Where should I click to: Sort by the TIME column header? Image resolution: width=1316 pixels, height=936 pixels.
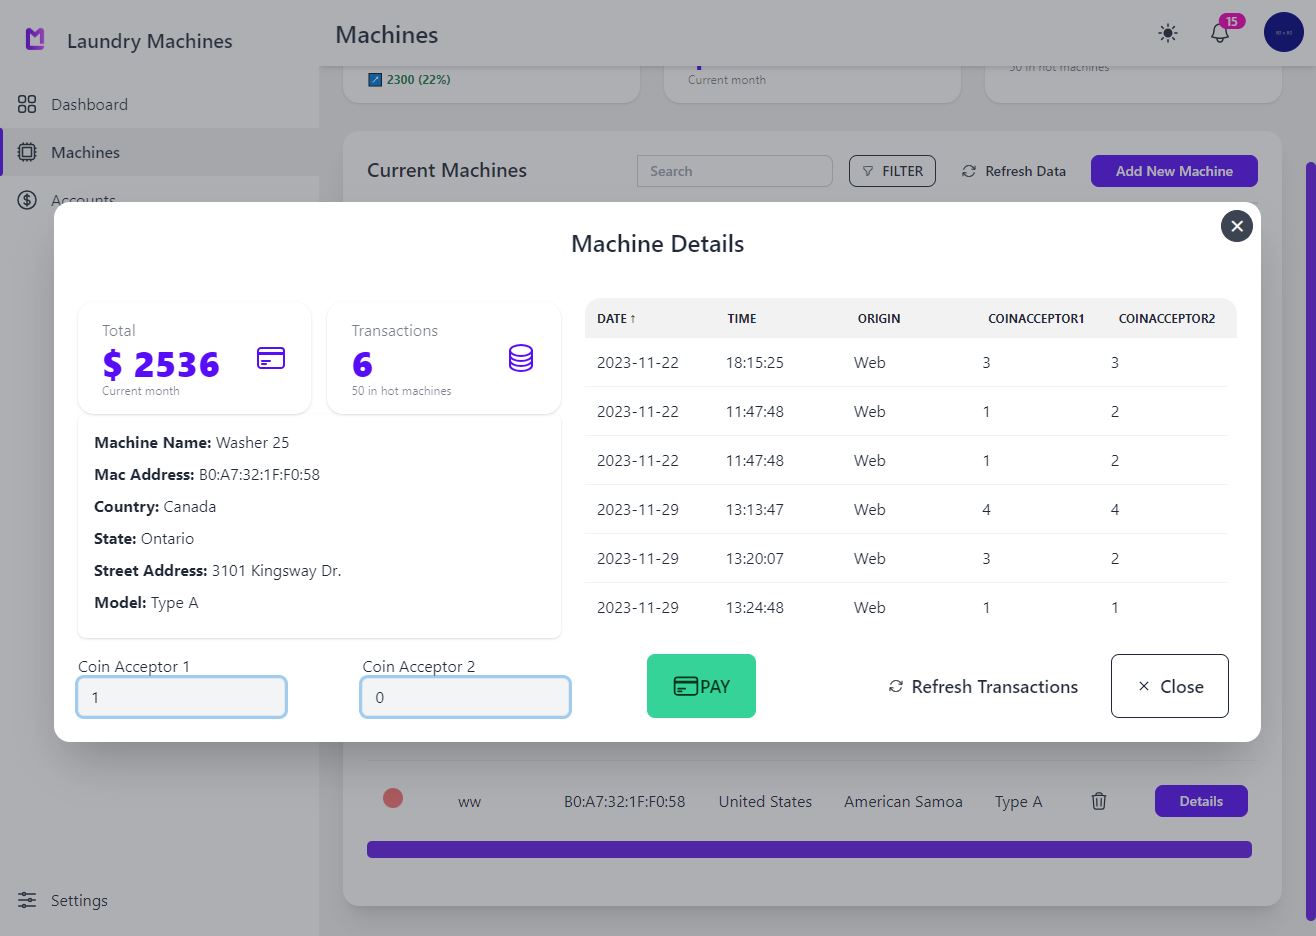[x=742, y=319]
